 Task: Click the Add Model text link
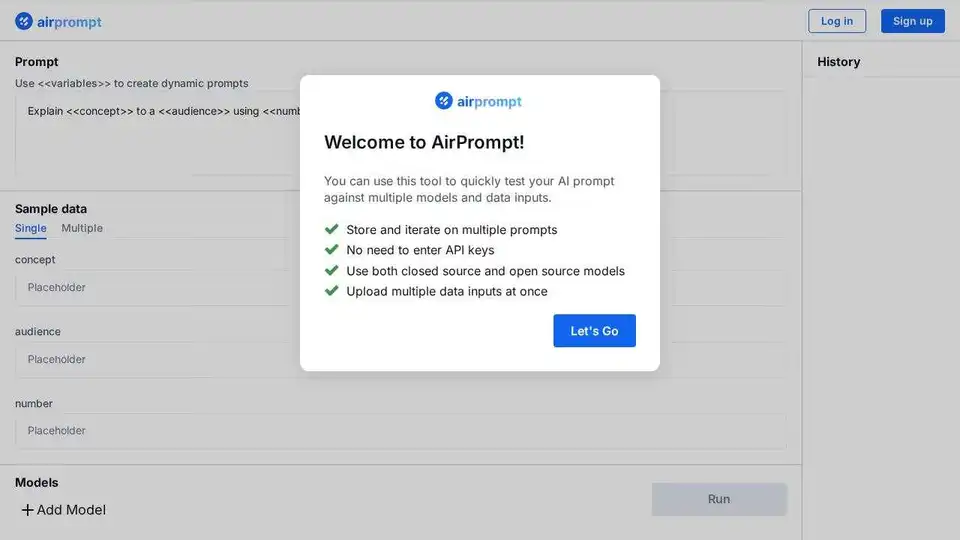click(x=71, y=510)
